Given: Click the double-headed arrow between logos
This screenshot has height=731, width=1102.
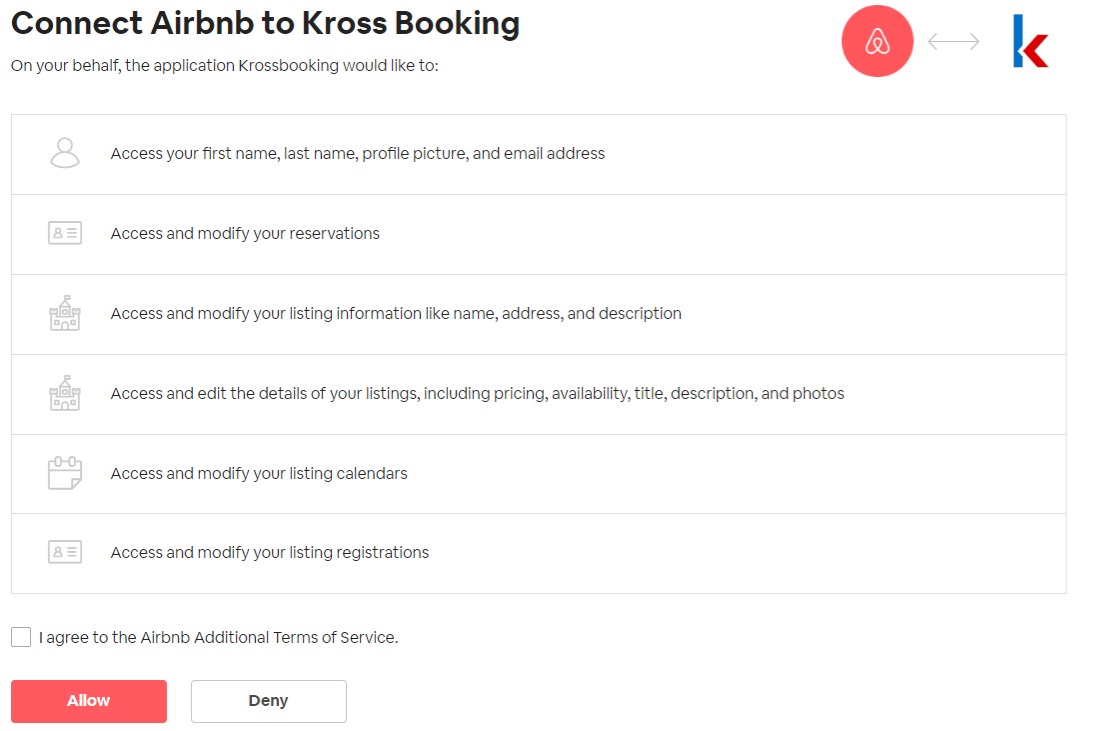Looking at the screenshot, I should pyautogui.click(x=954, y=41).
